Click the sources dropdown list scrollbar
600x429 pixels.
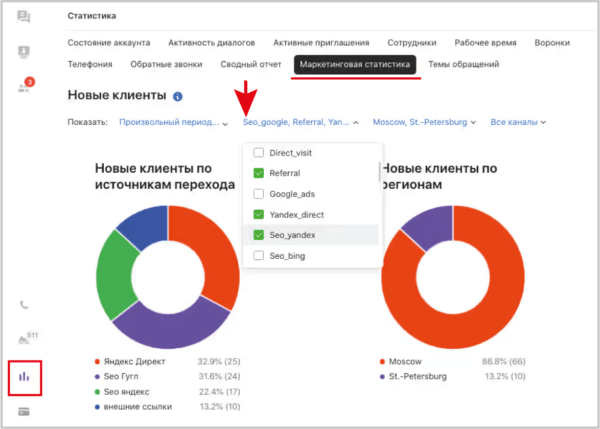click(x=379, y=172)
